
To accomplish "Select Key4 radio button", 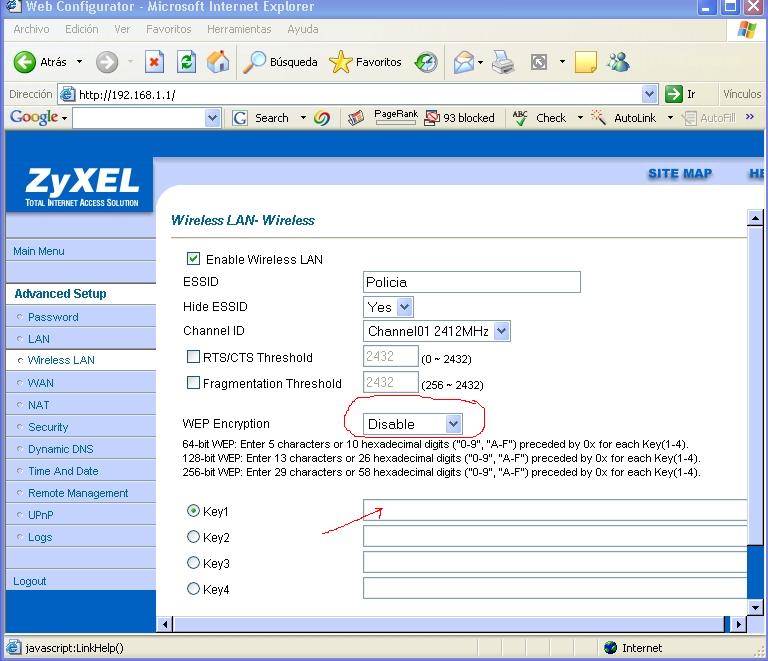I will click(x=193, y=588).
